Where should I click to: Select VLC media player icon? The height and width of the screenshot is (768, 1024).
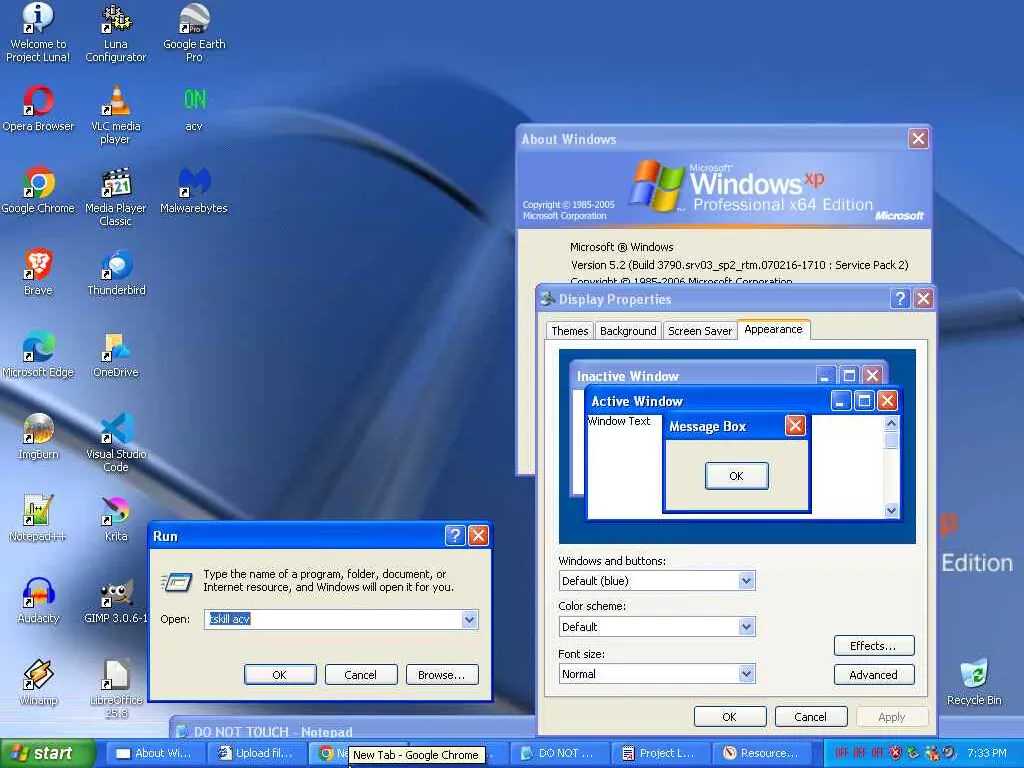coord(116,115)
